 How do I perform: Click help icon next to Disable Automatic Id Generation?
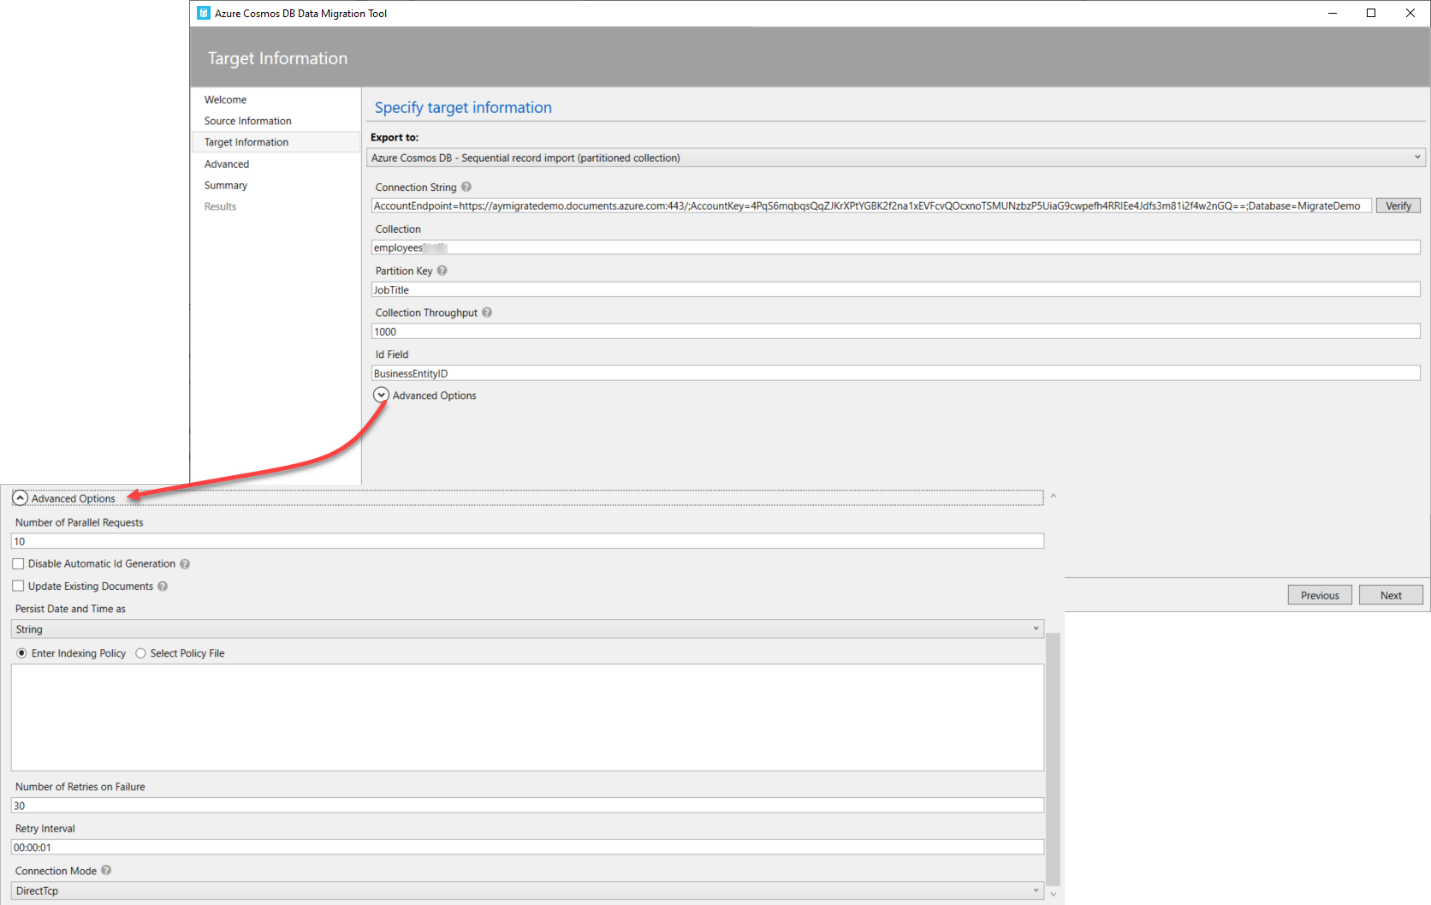(x=185, y=564)
